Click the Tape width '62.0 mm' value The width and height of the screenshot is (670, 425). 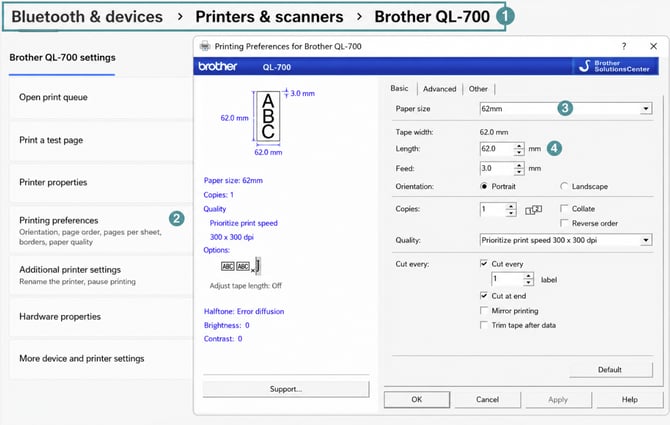(494, 132)
